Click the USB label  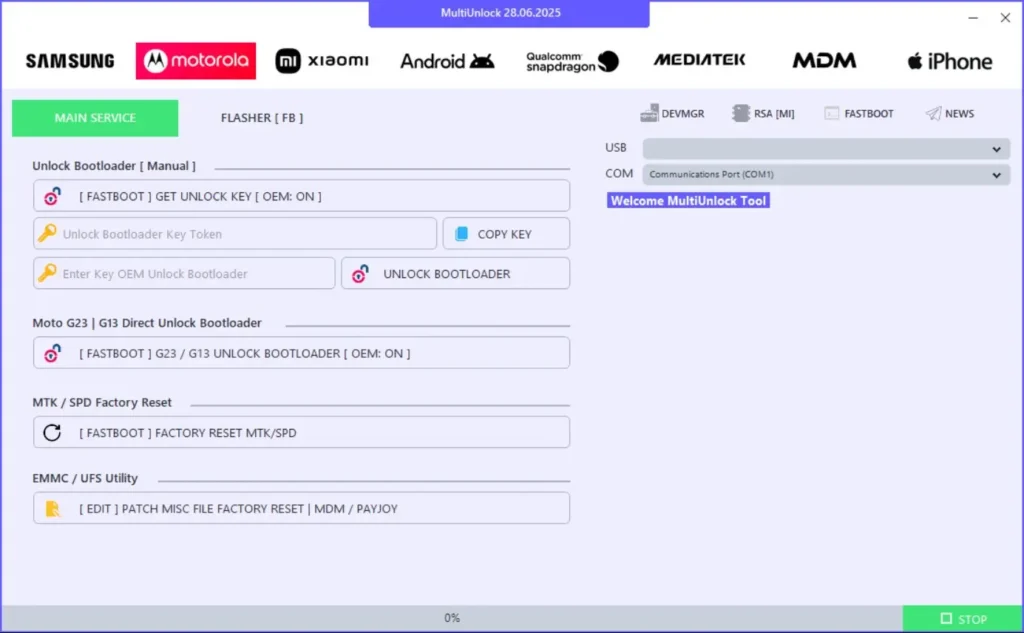click(616, 148)
